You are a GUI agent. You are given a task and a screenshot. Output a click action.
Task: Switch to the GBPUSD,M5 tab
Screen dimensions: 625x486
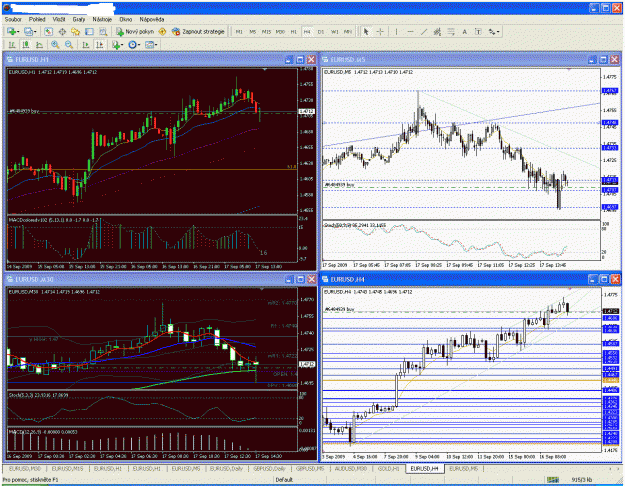point(310,469)
